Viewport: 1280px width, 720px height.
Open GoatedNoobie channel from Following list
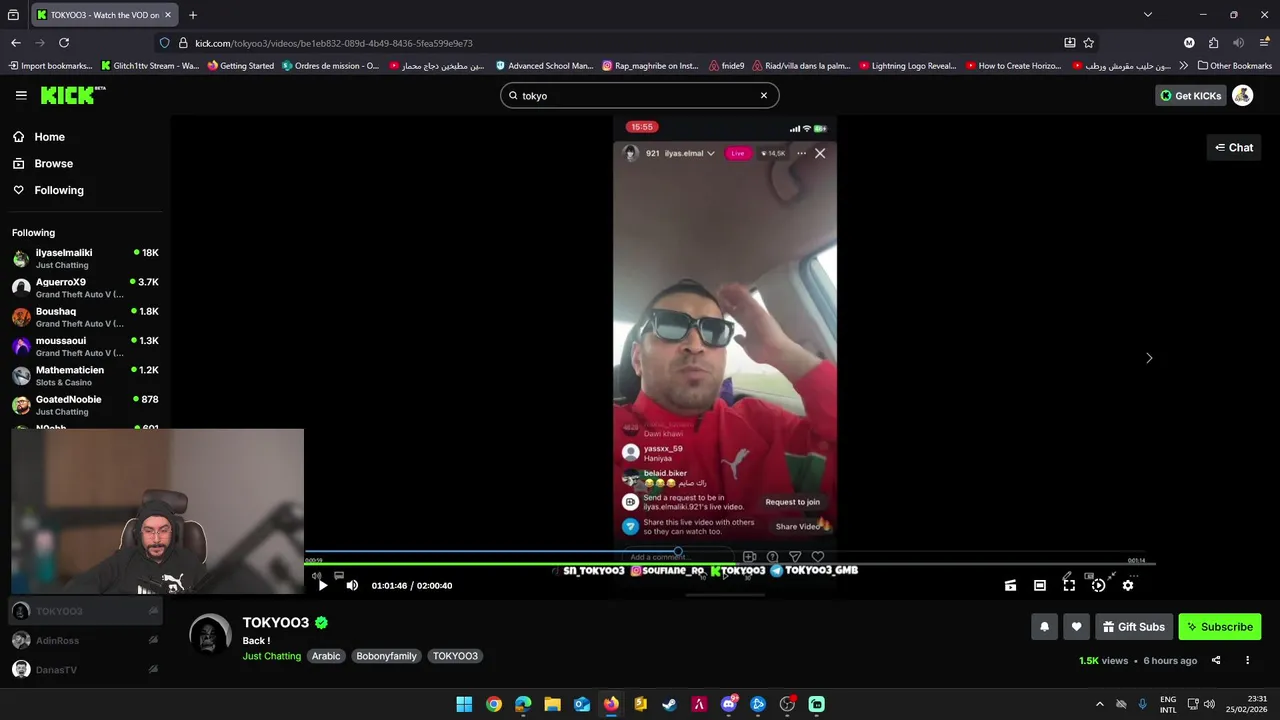85,405
